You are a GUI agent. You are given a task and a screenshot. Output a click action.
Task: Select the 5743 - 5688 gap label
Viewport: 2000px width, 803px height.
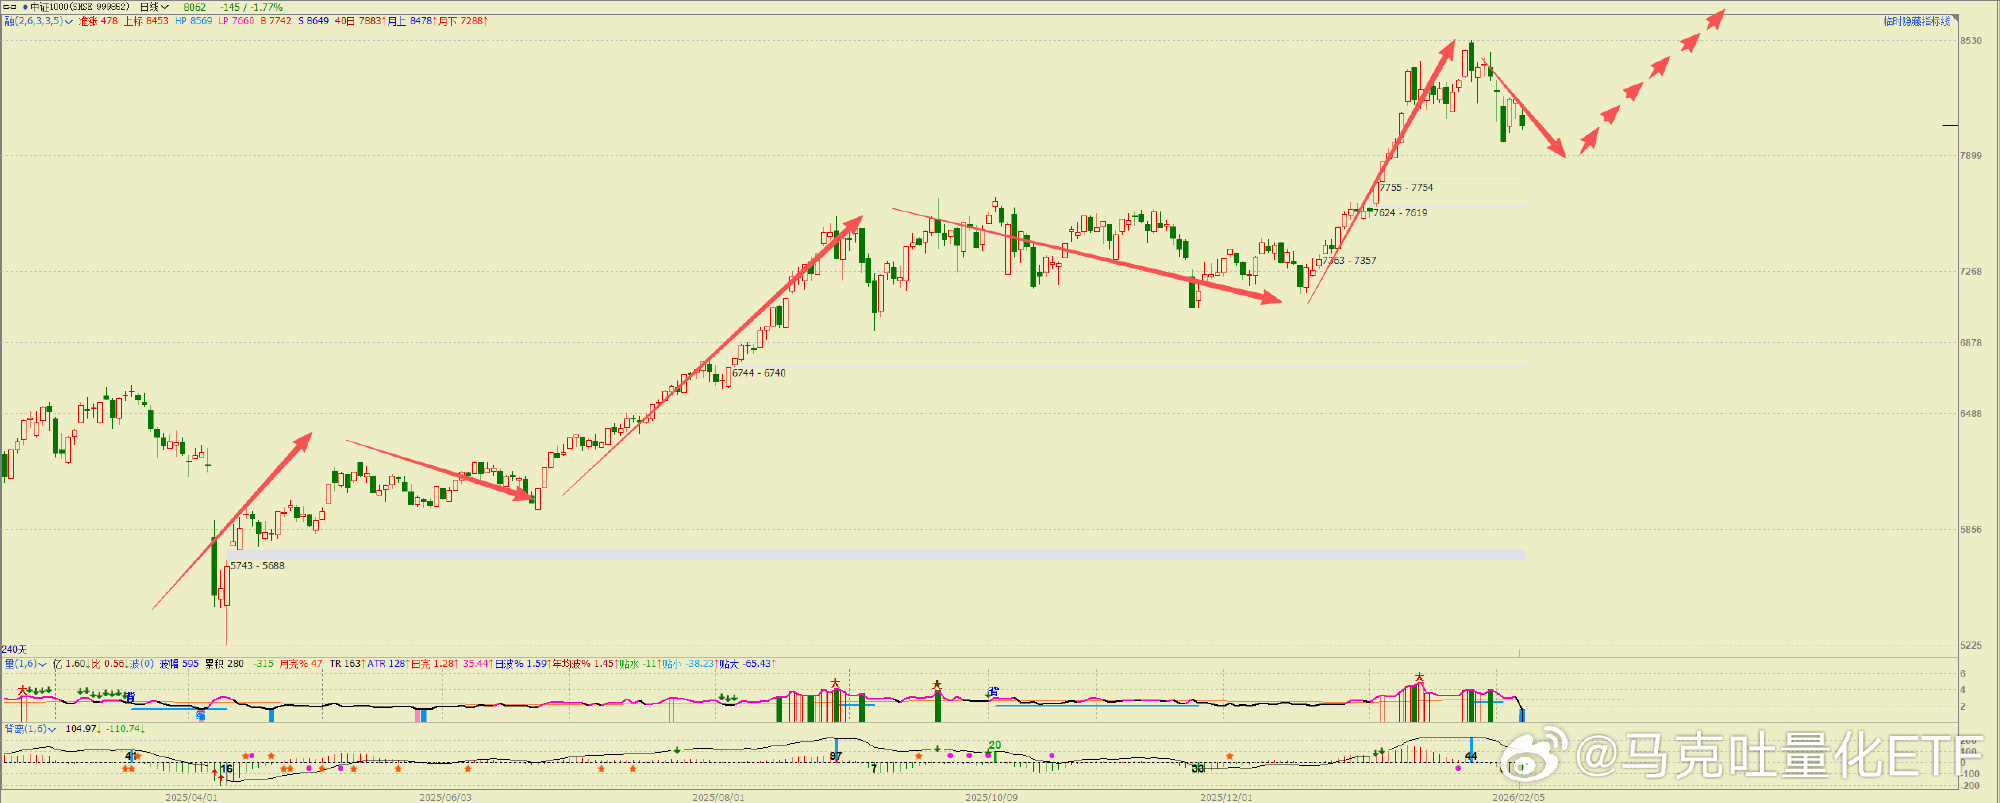coord(257,565)
